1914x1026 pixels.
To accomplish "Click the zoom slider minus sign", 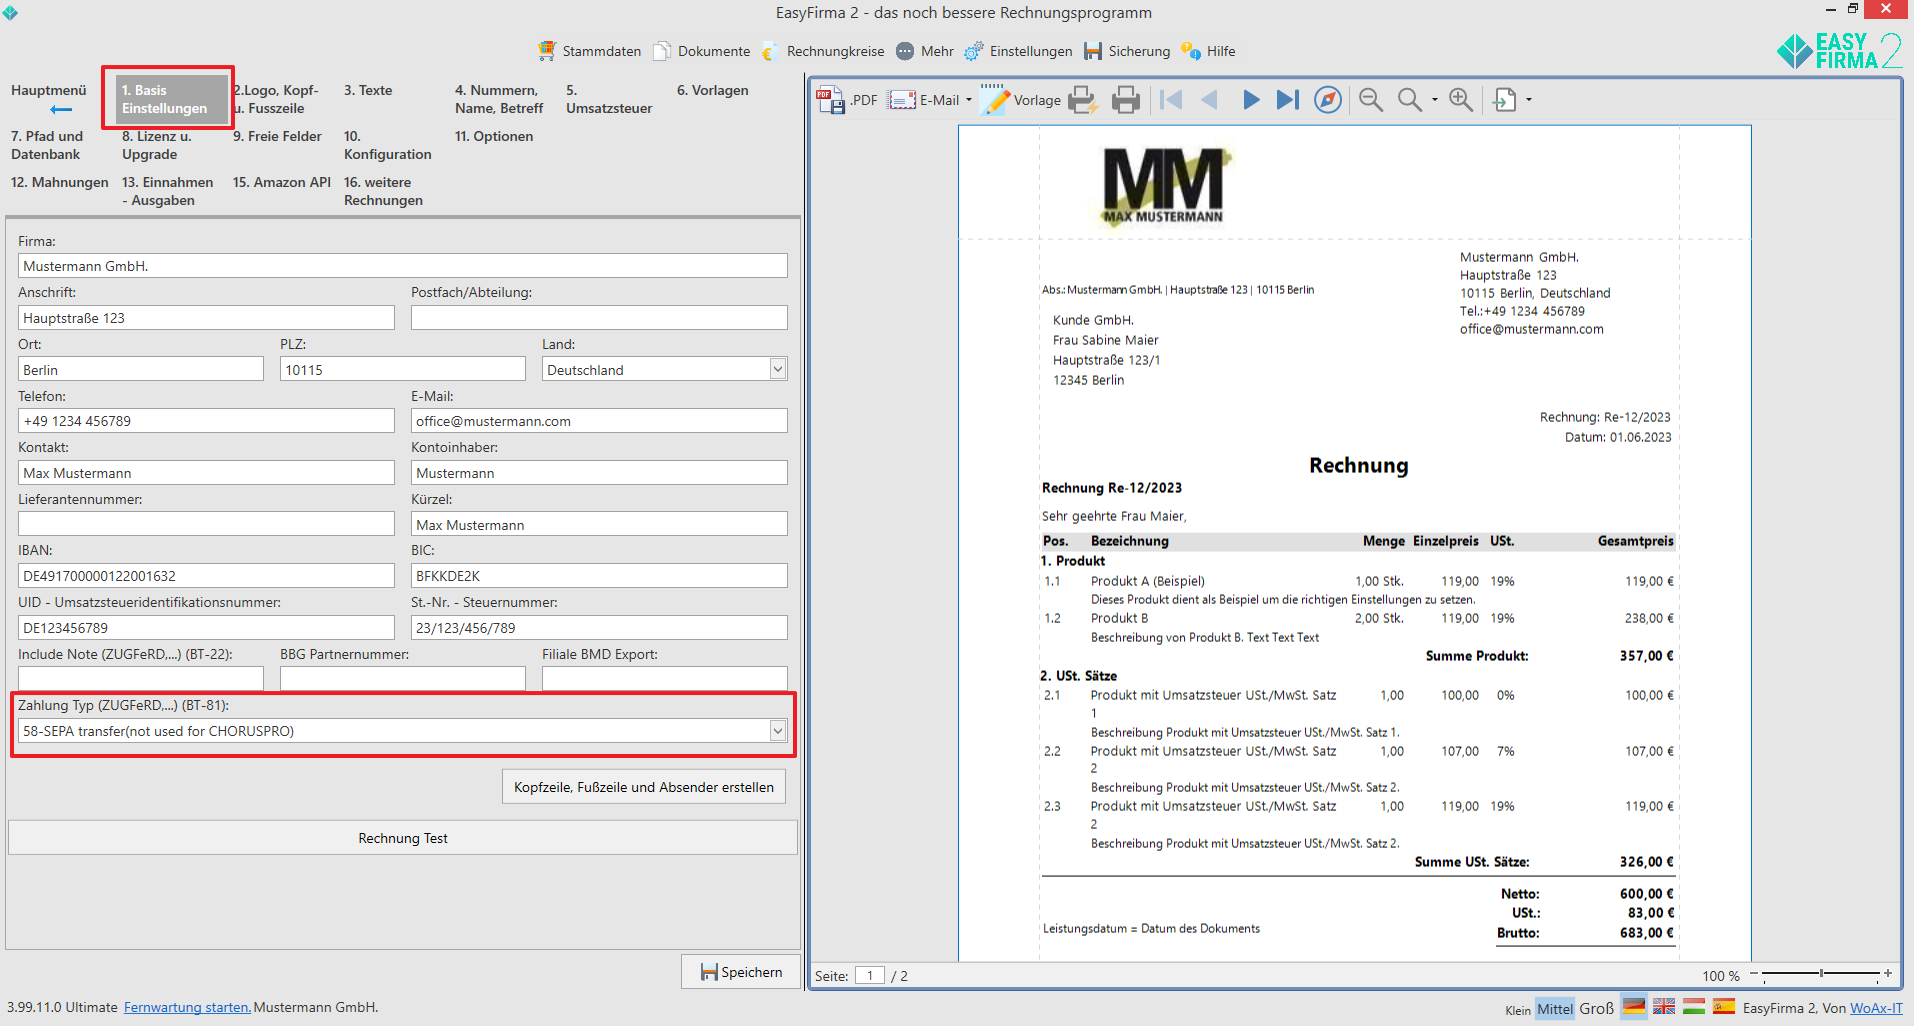I will point(1754,973).
